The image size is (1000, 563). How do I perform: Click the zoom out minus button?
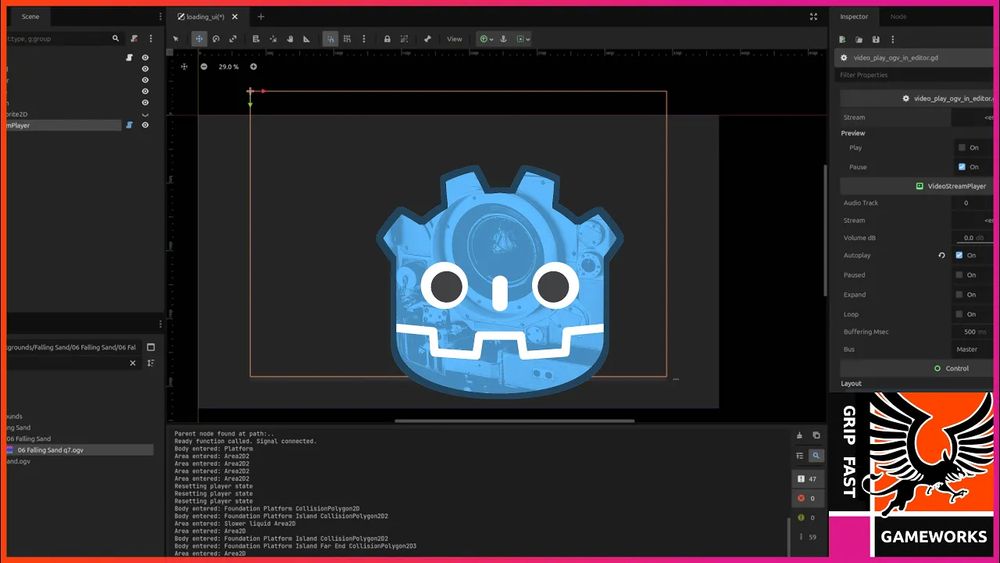(204, 67)
